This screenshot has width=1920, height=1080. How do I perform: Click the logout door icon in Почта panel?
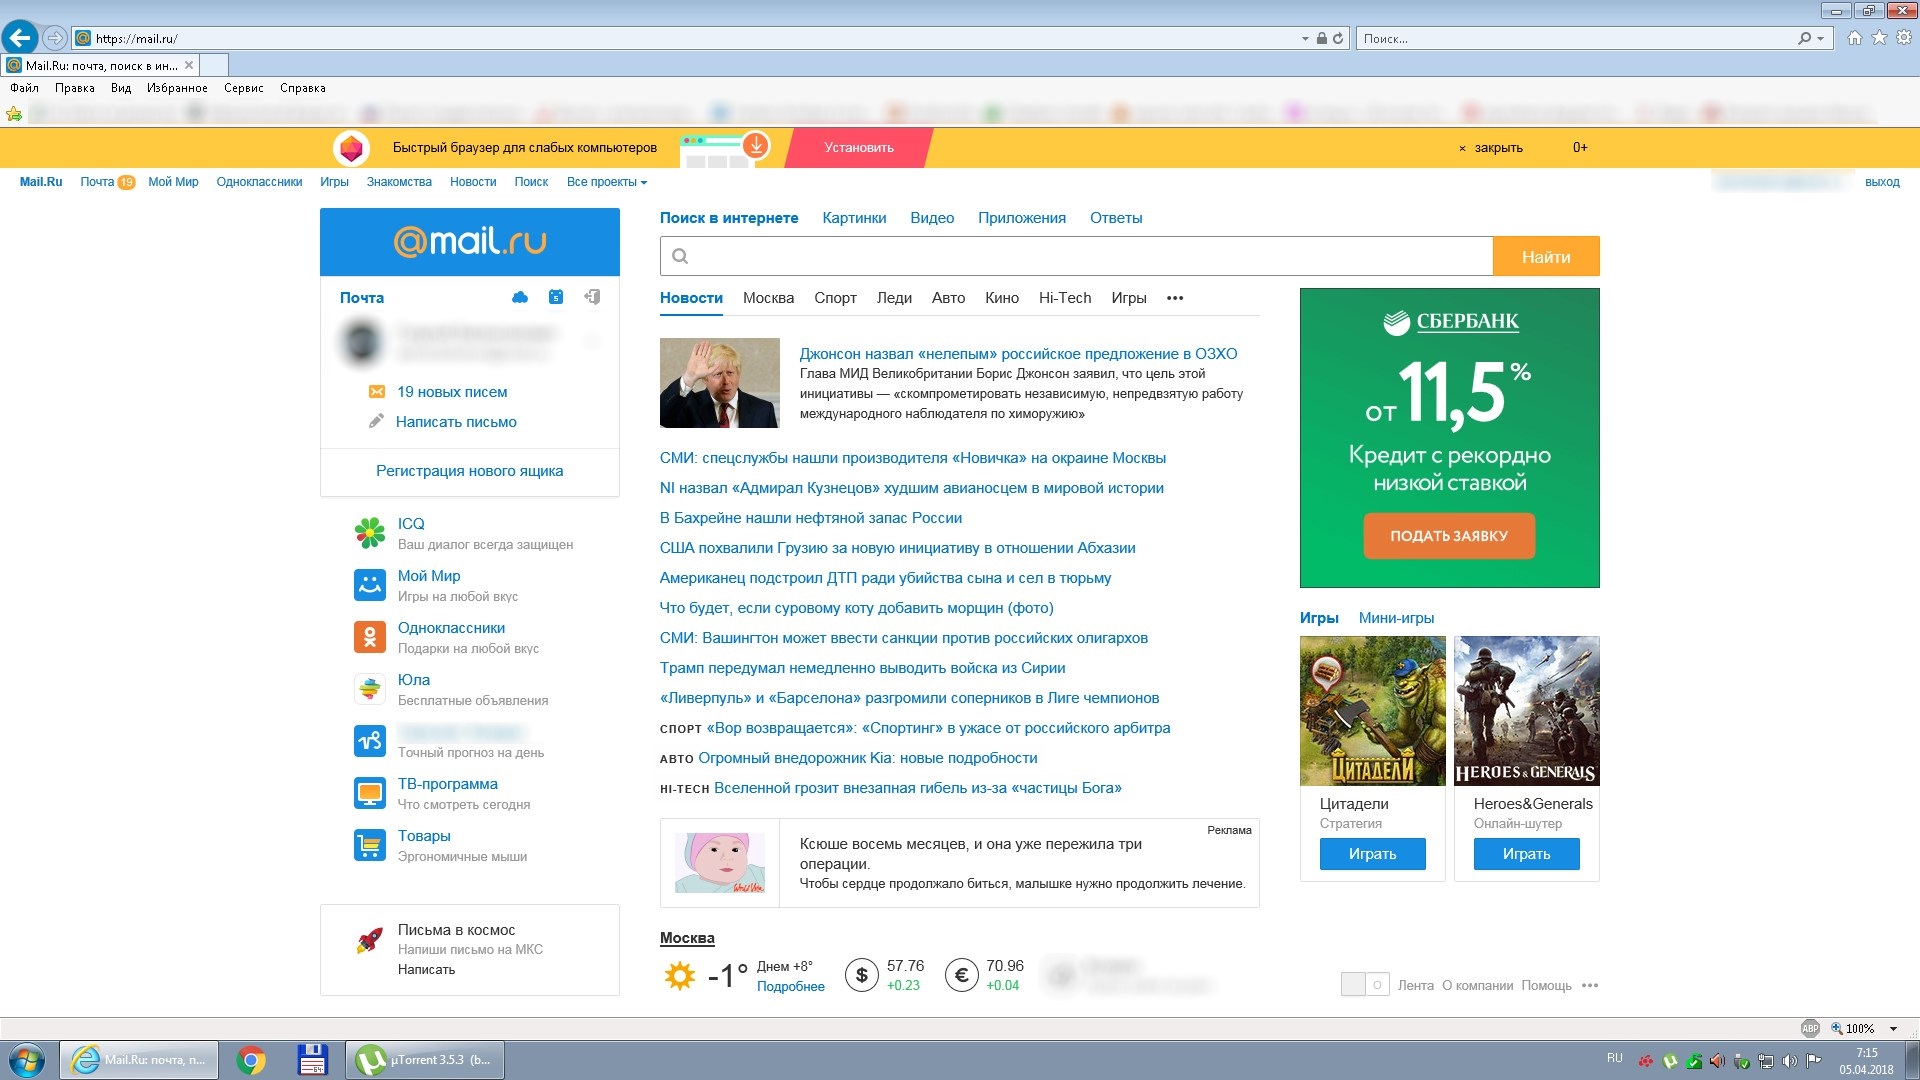coord(592,297)
